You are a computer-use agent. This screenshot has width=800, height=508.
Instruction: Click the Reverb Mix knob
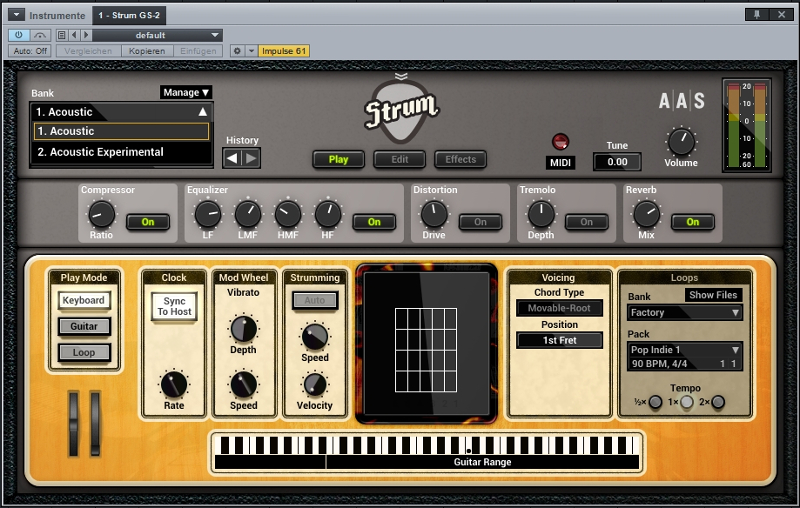coord(646,214)
